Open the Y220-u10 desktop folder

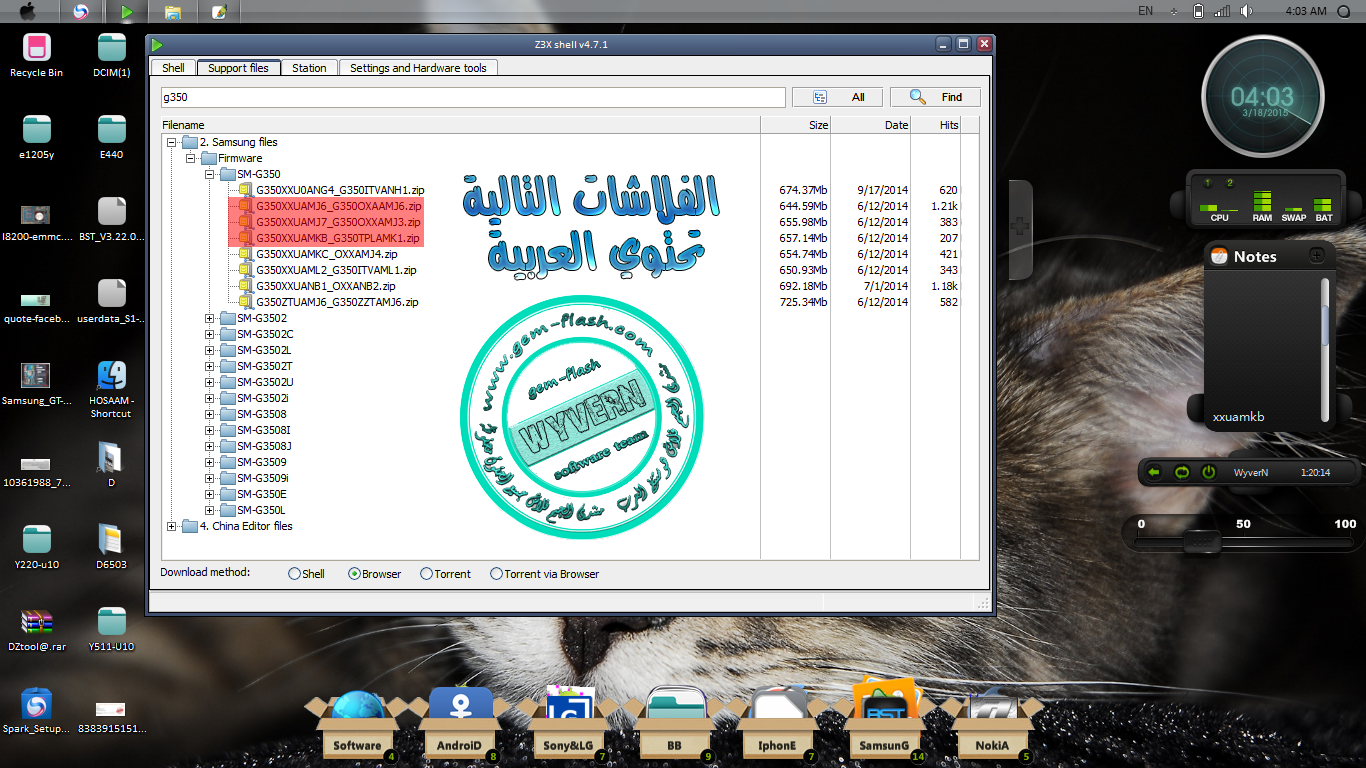(37, 547)
